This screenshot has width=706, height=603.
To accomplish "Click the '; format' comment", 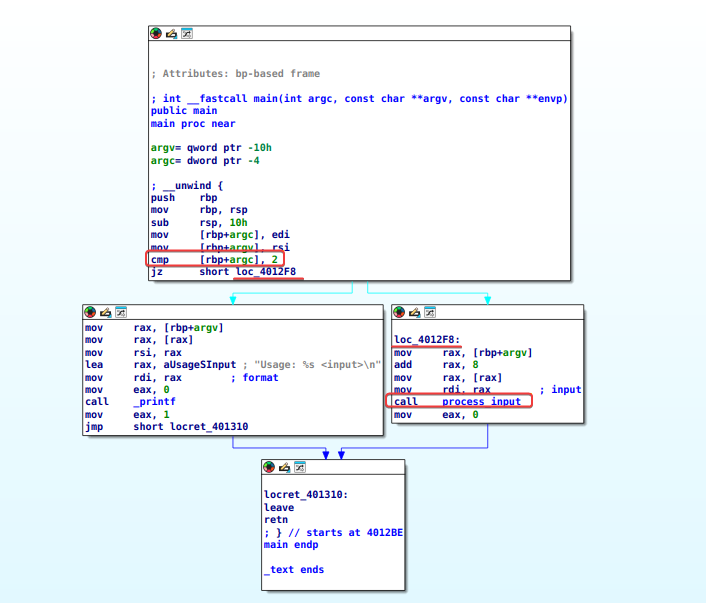I will [x=254, y=377].
